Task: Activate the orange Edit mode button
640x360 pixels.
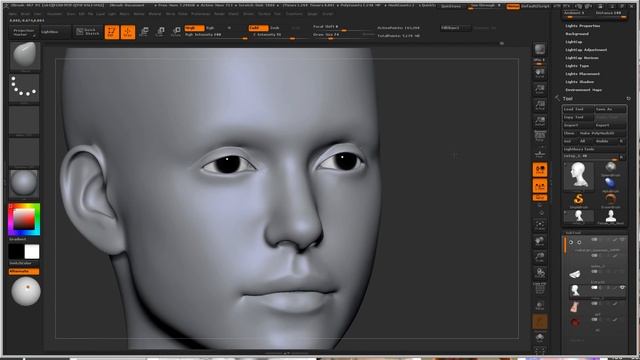Action: pyautogui.click(x=111, y=32)
